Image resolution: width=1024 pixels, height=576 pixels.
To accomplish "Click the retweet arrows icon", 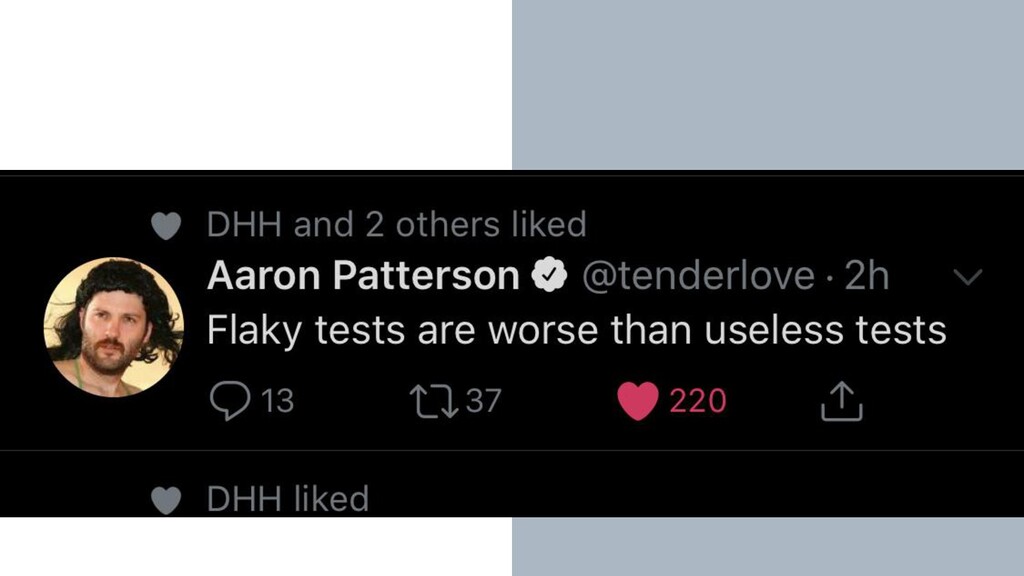I will (434, 401).
